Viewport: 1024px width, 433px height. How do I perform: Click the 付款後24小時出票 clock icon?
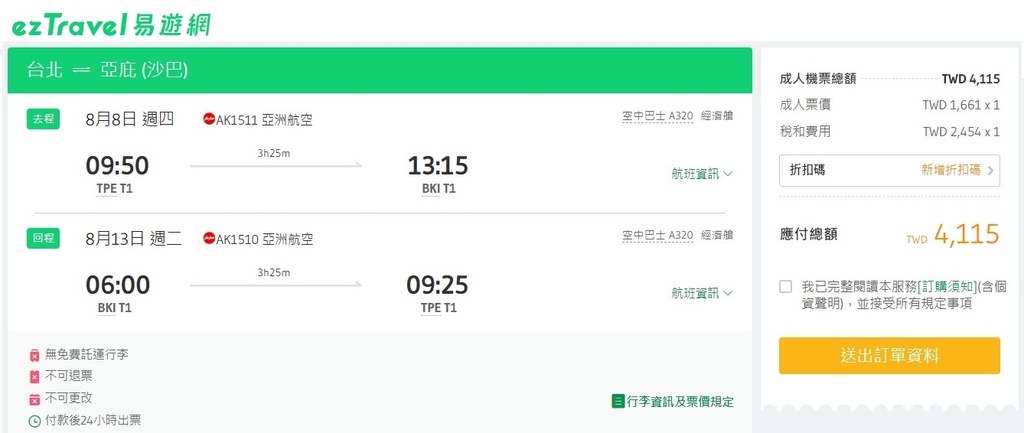pos(35,421)
